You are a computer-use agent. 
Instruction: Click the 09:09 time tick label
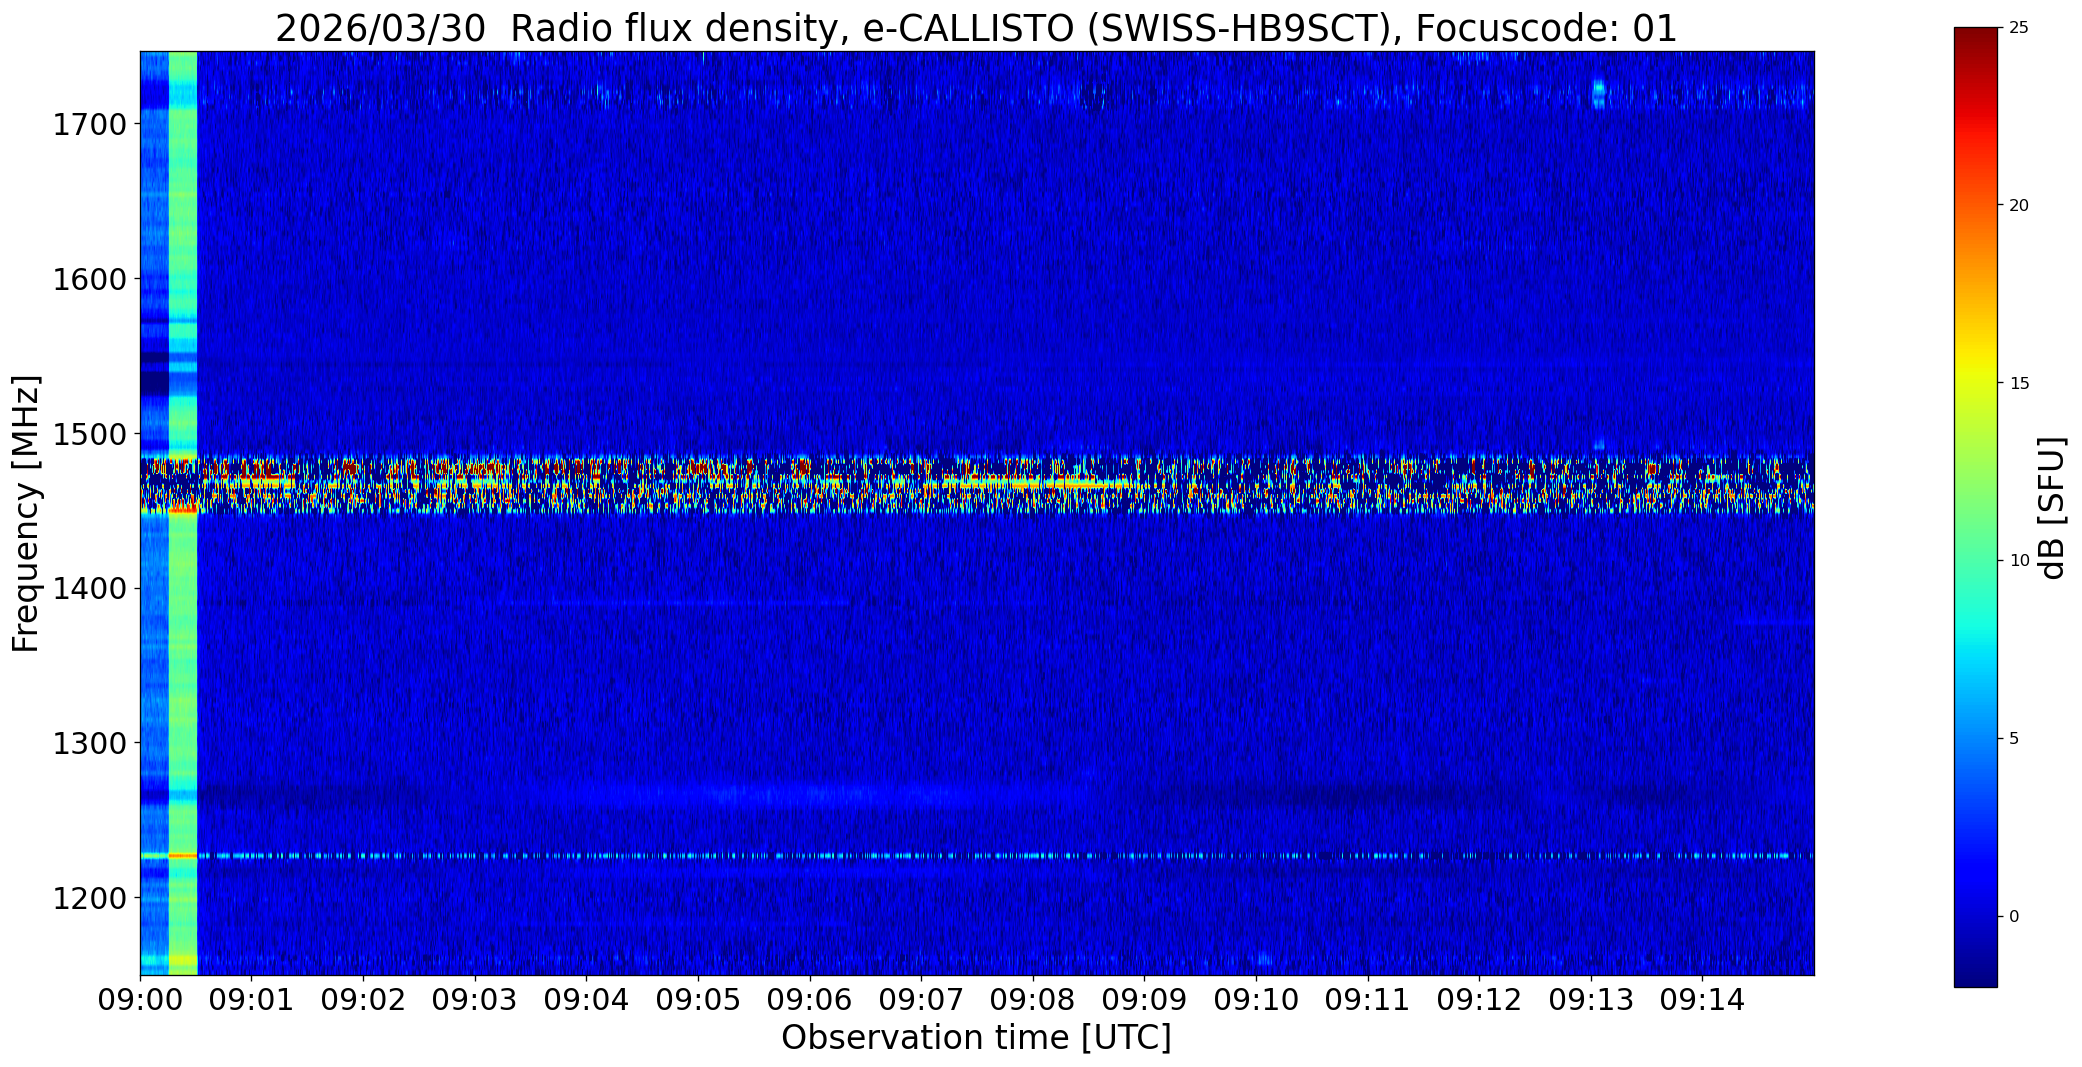pyautogui.click(x=1144, y=1000)
